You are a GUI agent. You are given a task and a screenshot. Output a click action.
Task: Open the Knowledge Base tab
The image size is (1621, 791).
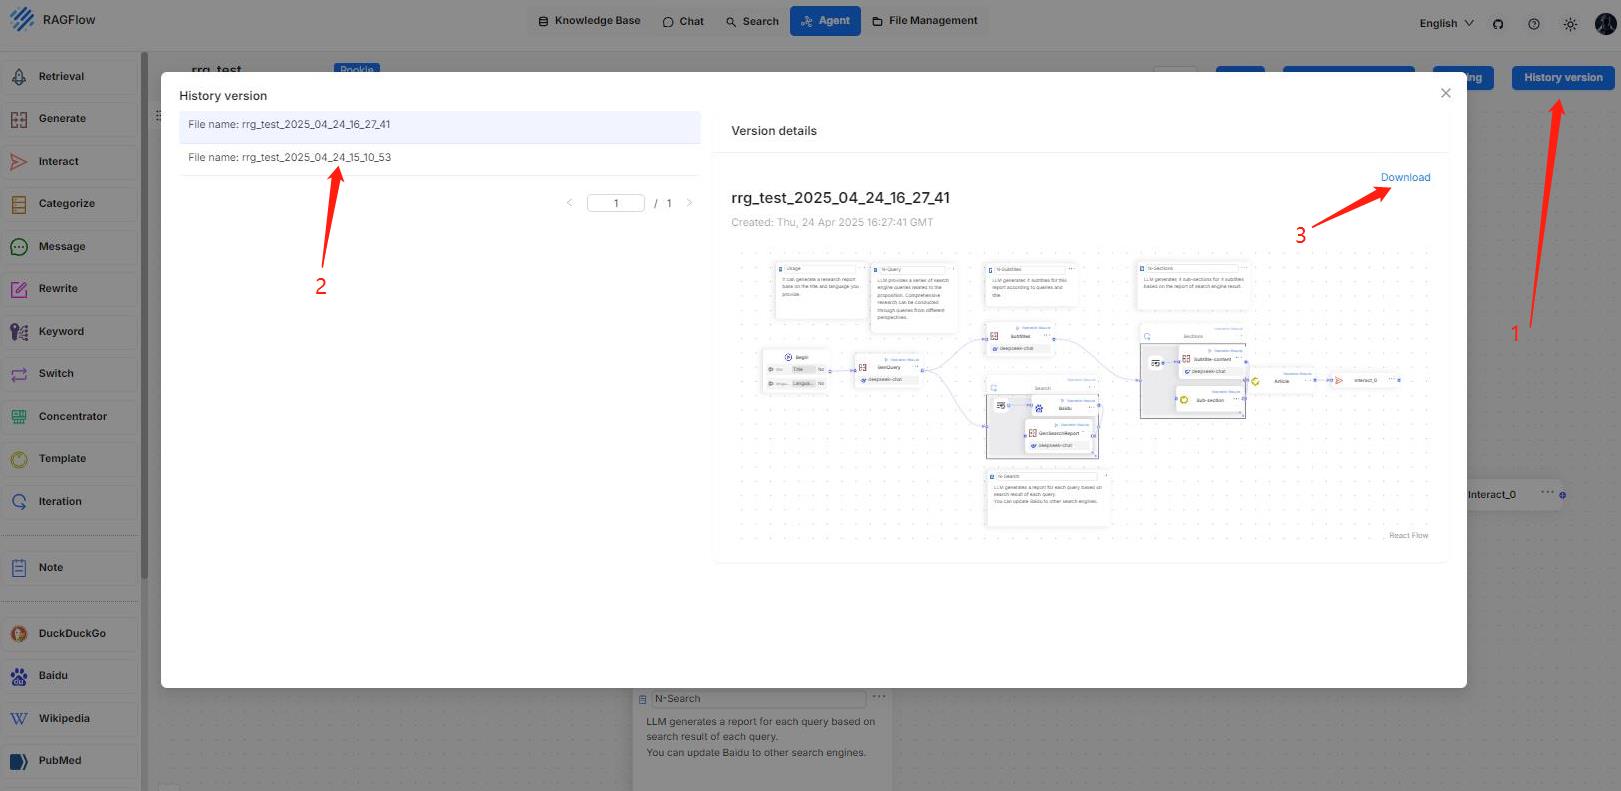click(x=589, y=21)
